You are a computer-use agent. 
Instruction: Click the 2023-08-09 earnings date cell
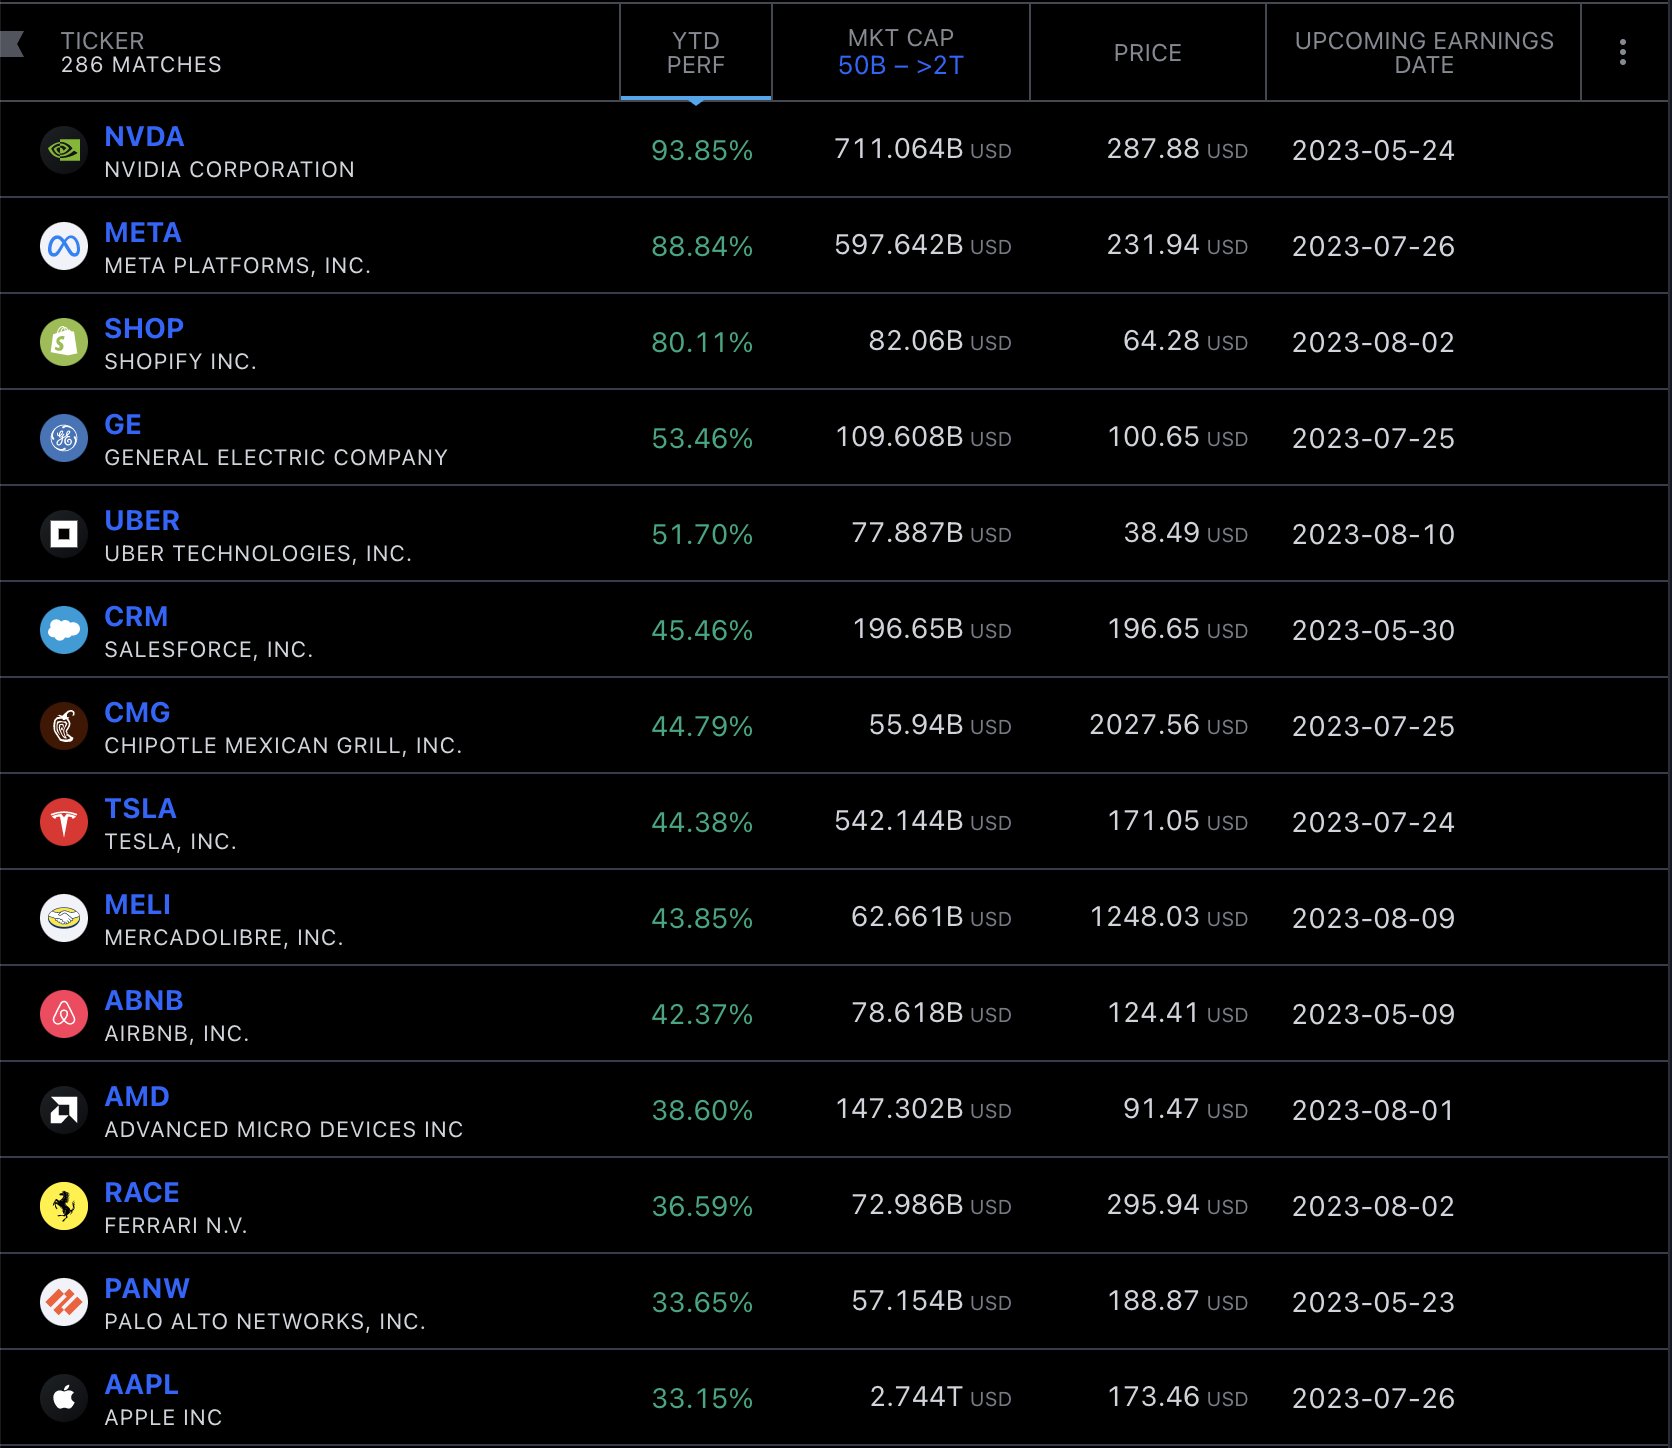click(x=1373, y=918)
